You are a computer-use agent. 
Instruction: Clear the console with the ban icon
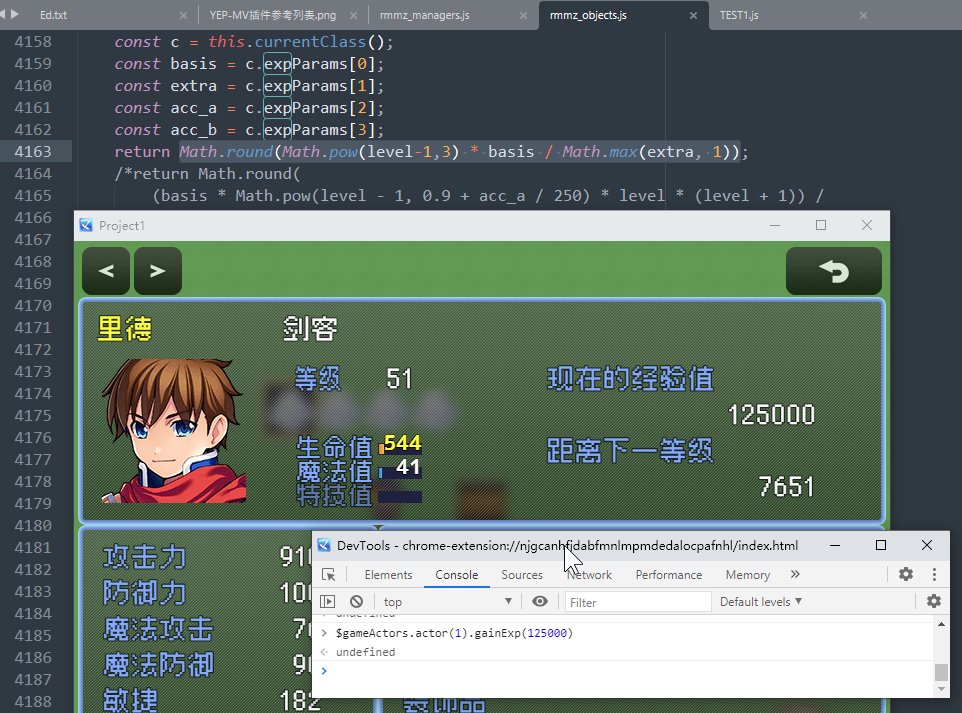356,601
